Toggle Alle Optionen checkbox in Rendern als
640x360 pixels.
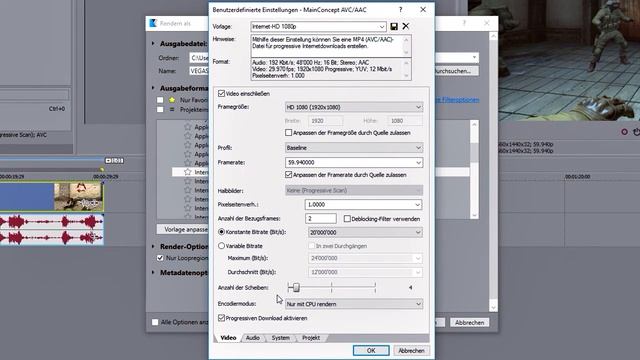[155, 322]
